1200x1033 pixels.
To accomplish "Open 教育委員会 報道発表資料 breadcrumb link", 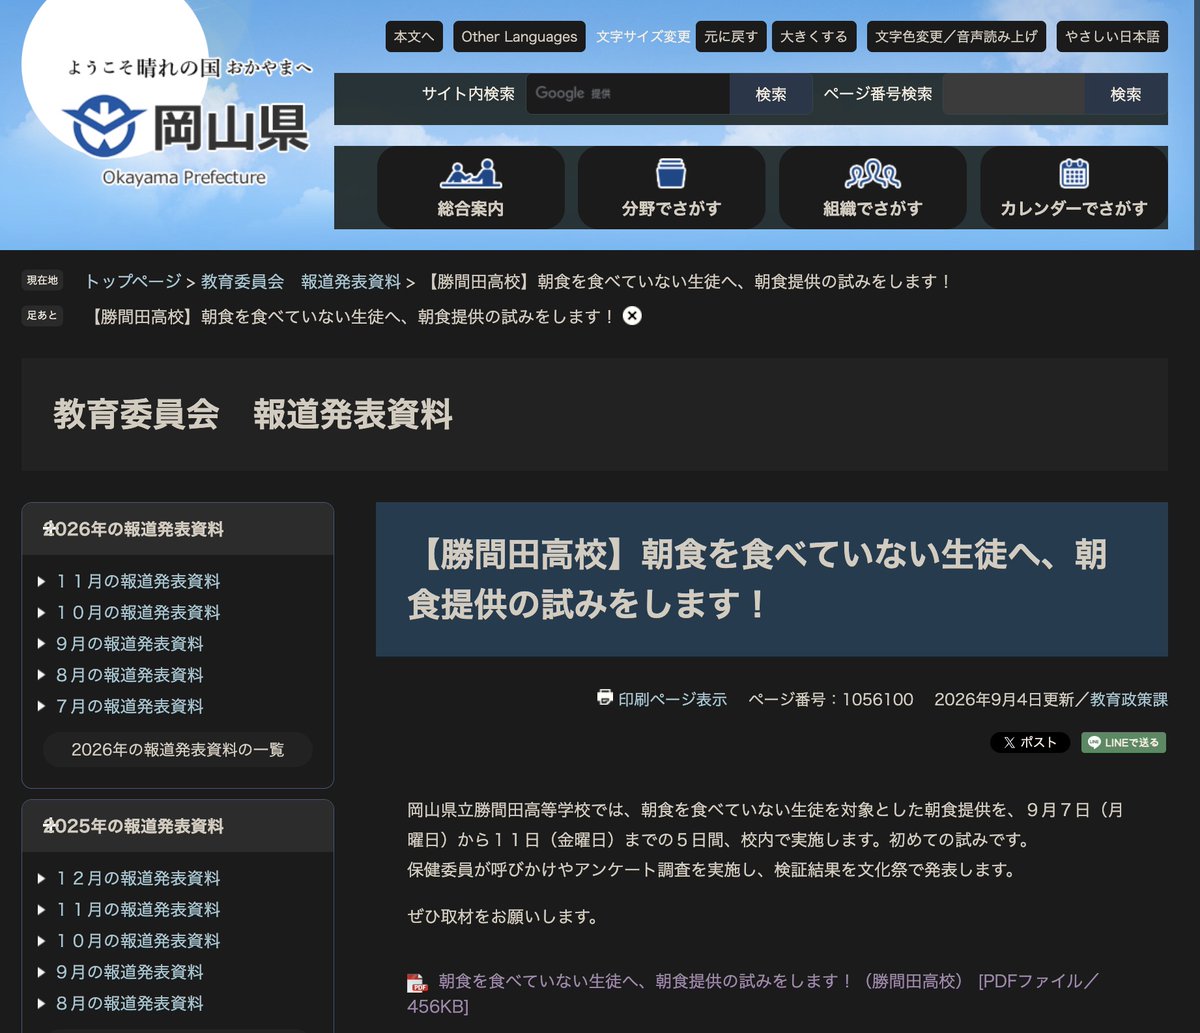I will pos(301,282).
